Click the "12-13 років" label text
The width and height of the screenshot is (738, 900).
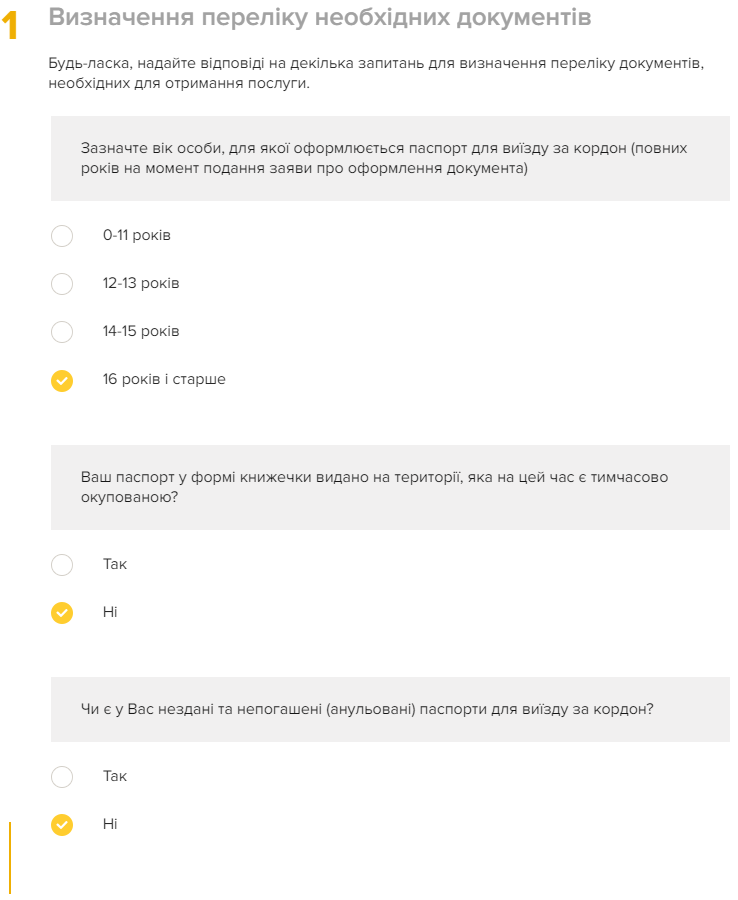coord(141,284)
